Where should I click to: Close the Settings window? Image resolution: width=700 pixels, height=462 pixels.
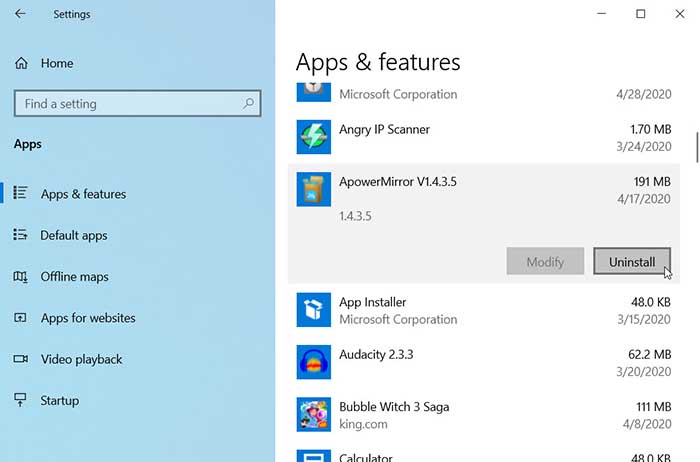click(679, 14)
